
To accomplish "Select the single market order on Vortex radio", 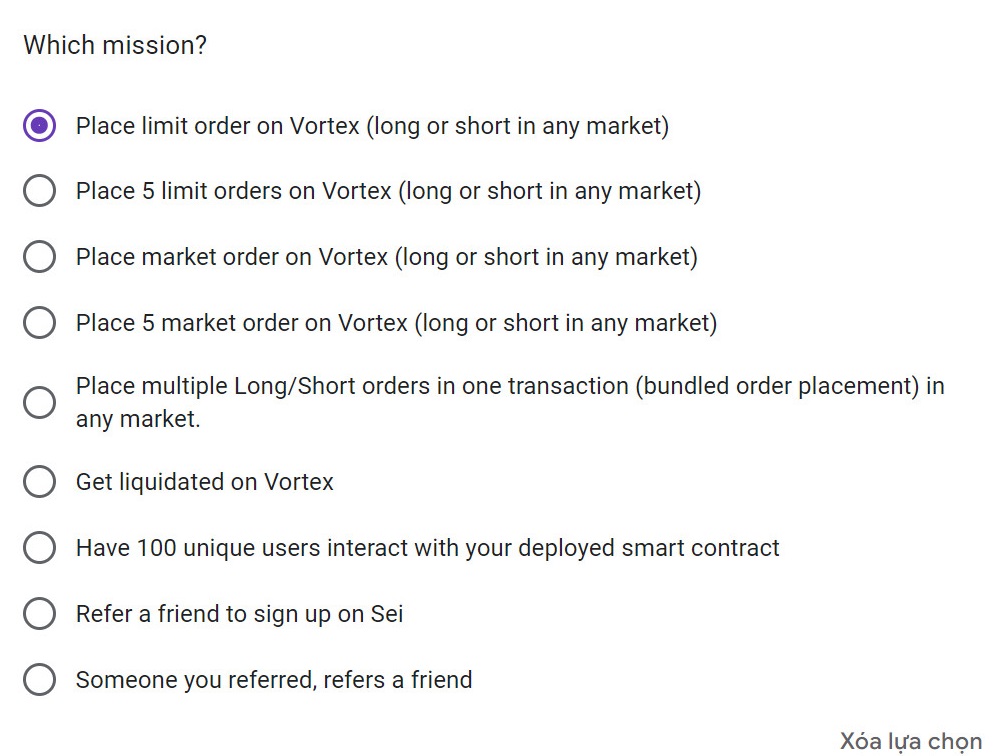I will tap(39, 256).
